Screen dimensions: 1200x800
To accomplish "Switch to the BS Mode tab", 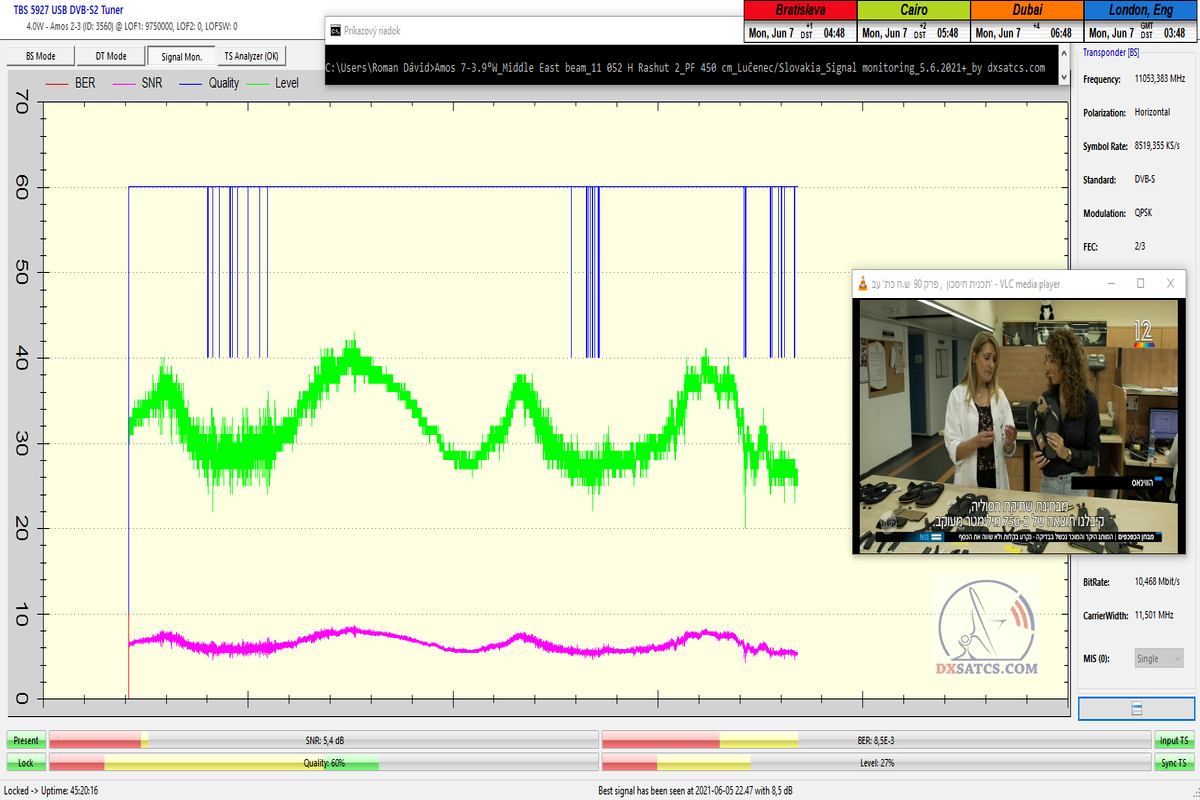I will (40, 56).
